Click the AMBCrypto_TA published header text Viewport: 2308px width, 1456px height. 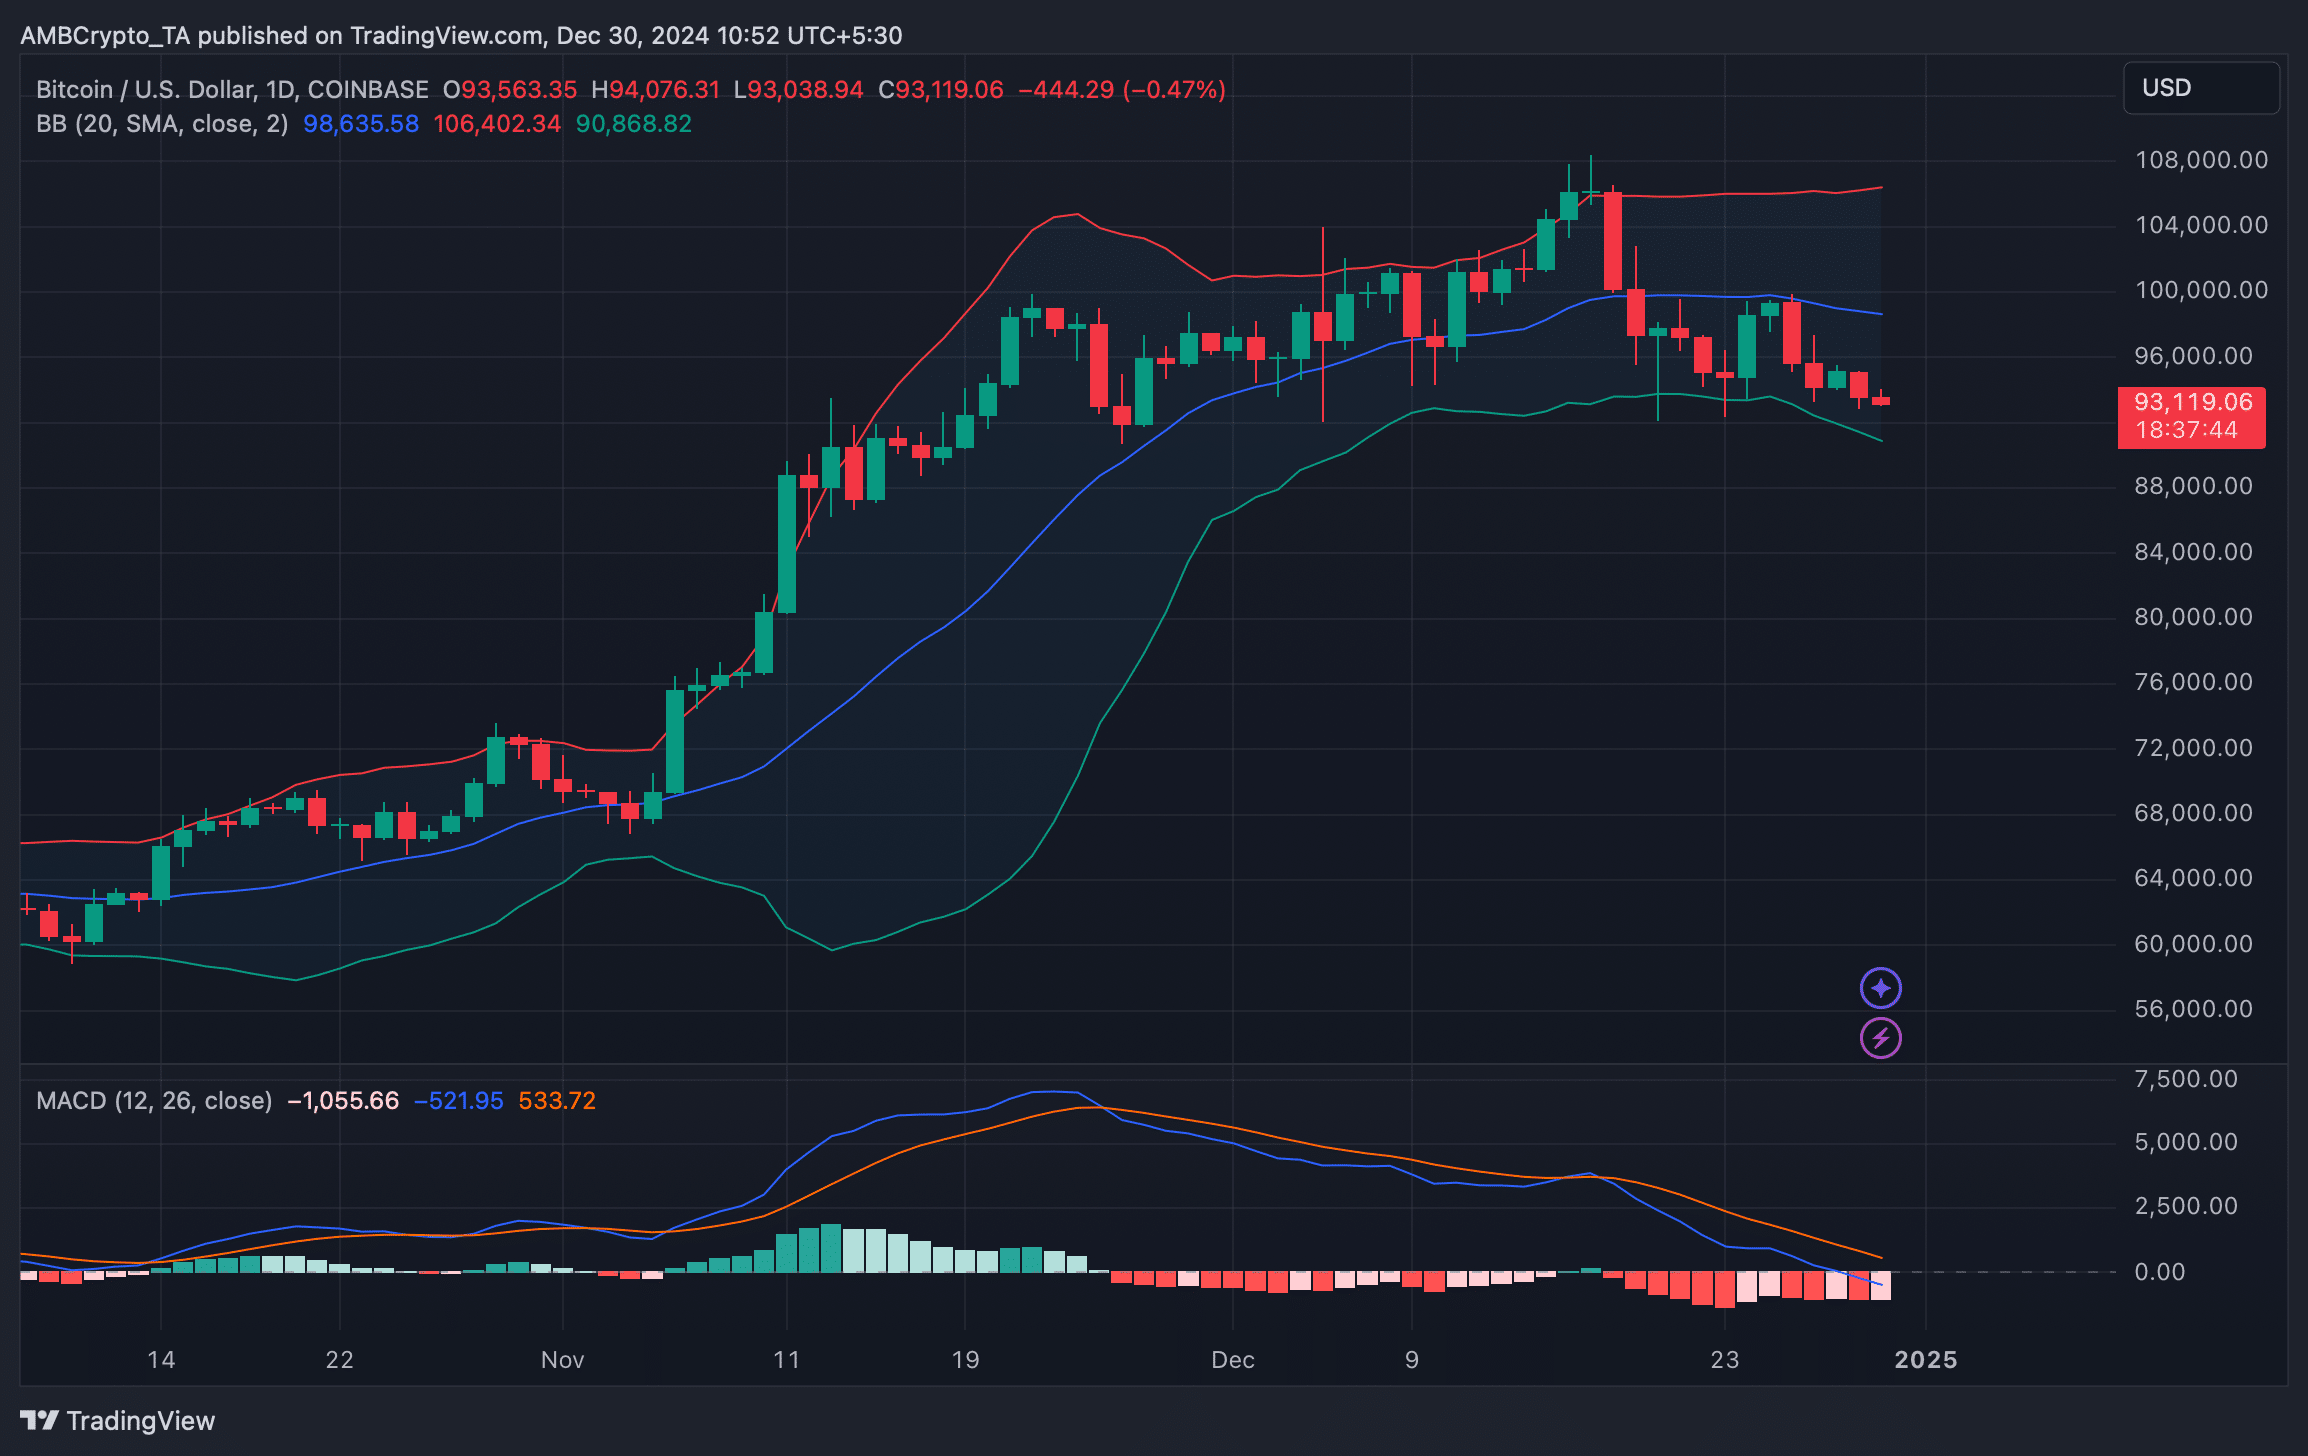(x=461, y=36)
